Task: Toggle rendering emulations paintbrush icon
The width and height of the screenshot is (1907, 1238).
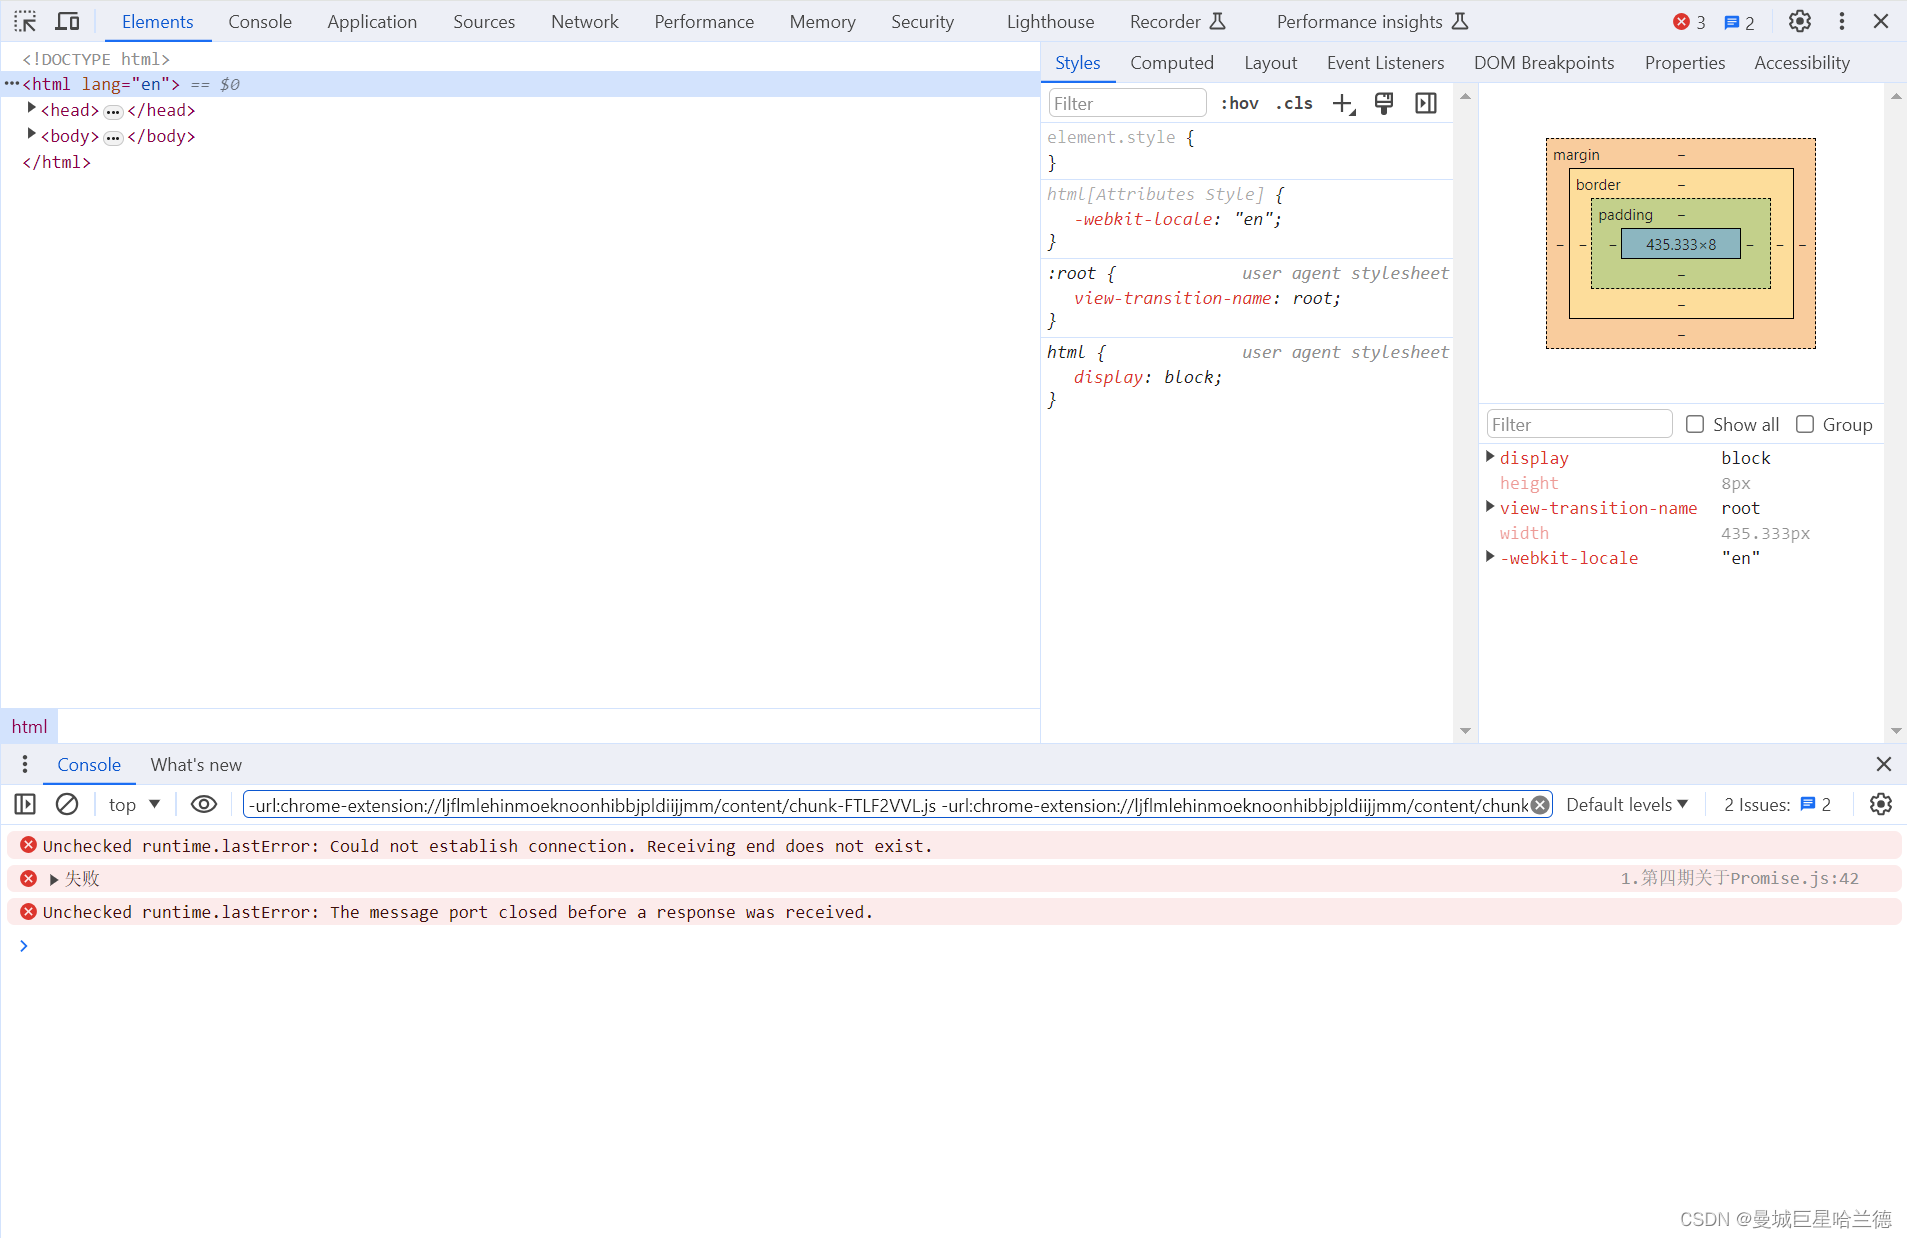Action: pos(1384,103)
